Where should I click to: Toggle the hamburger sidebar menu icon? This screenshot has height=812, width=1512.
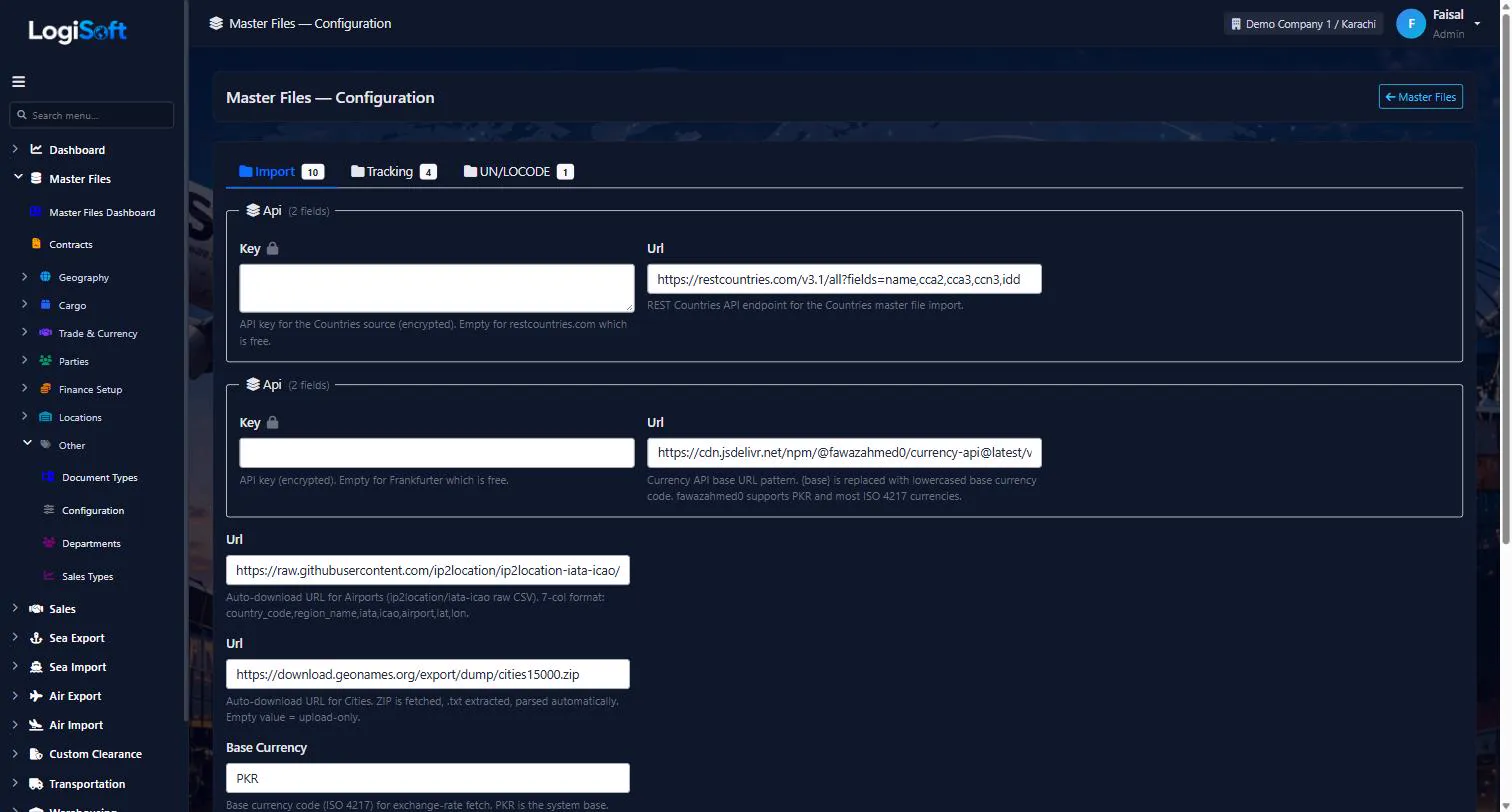point(18,82)
